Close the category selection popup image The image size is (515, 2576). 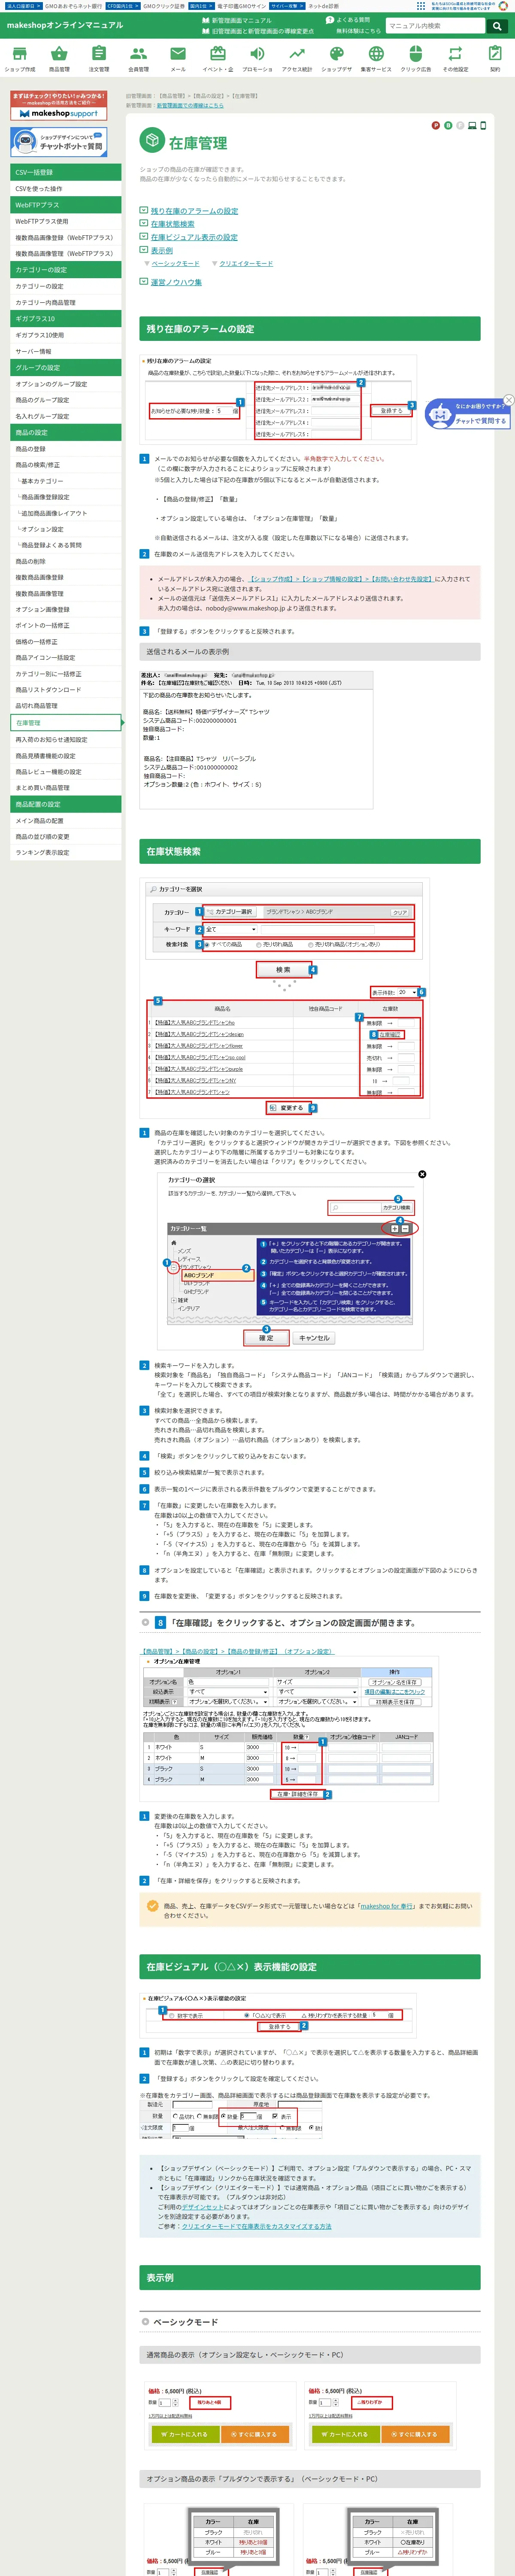tap(422, 1174)
